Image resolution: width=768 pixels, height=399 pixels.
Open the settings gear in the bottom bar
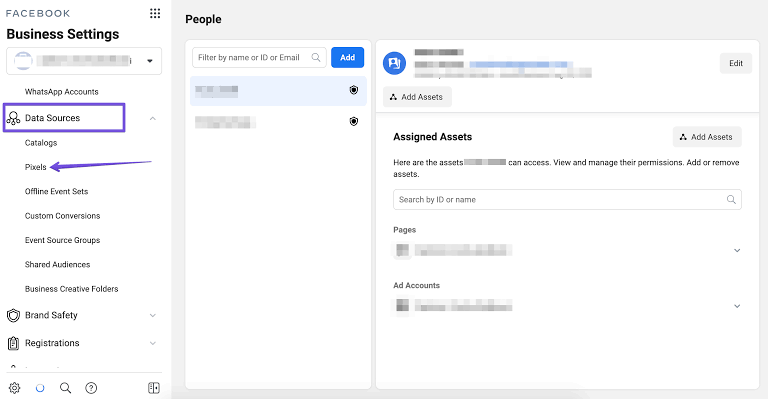(x=15, y=388)
